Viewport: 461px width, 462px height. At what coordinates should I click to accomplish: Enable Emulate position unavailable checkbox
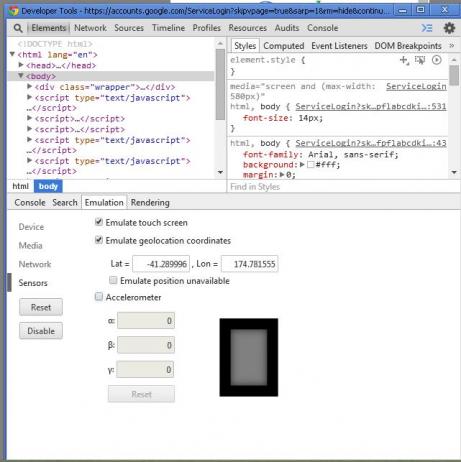point(113,280)
